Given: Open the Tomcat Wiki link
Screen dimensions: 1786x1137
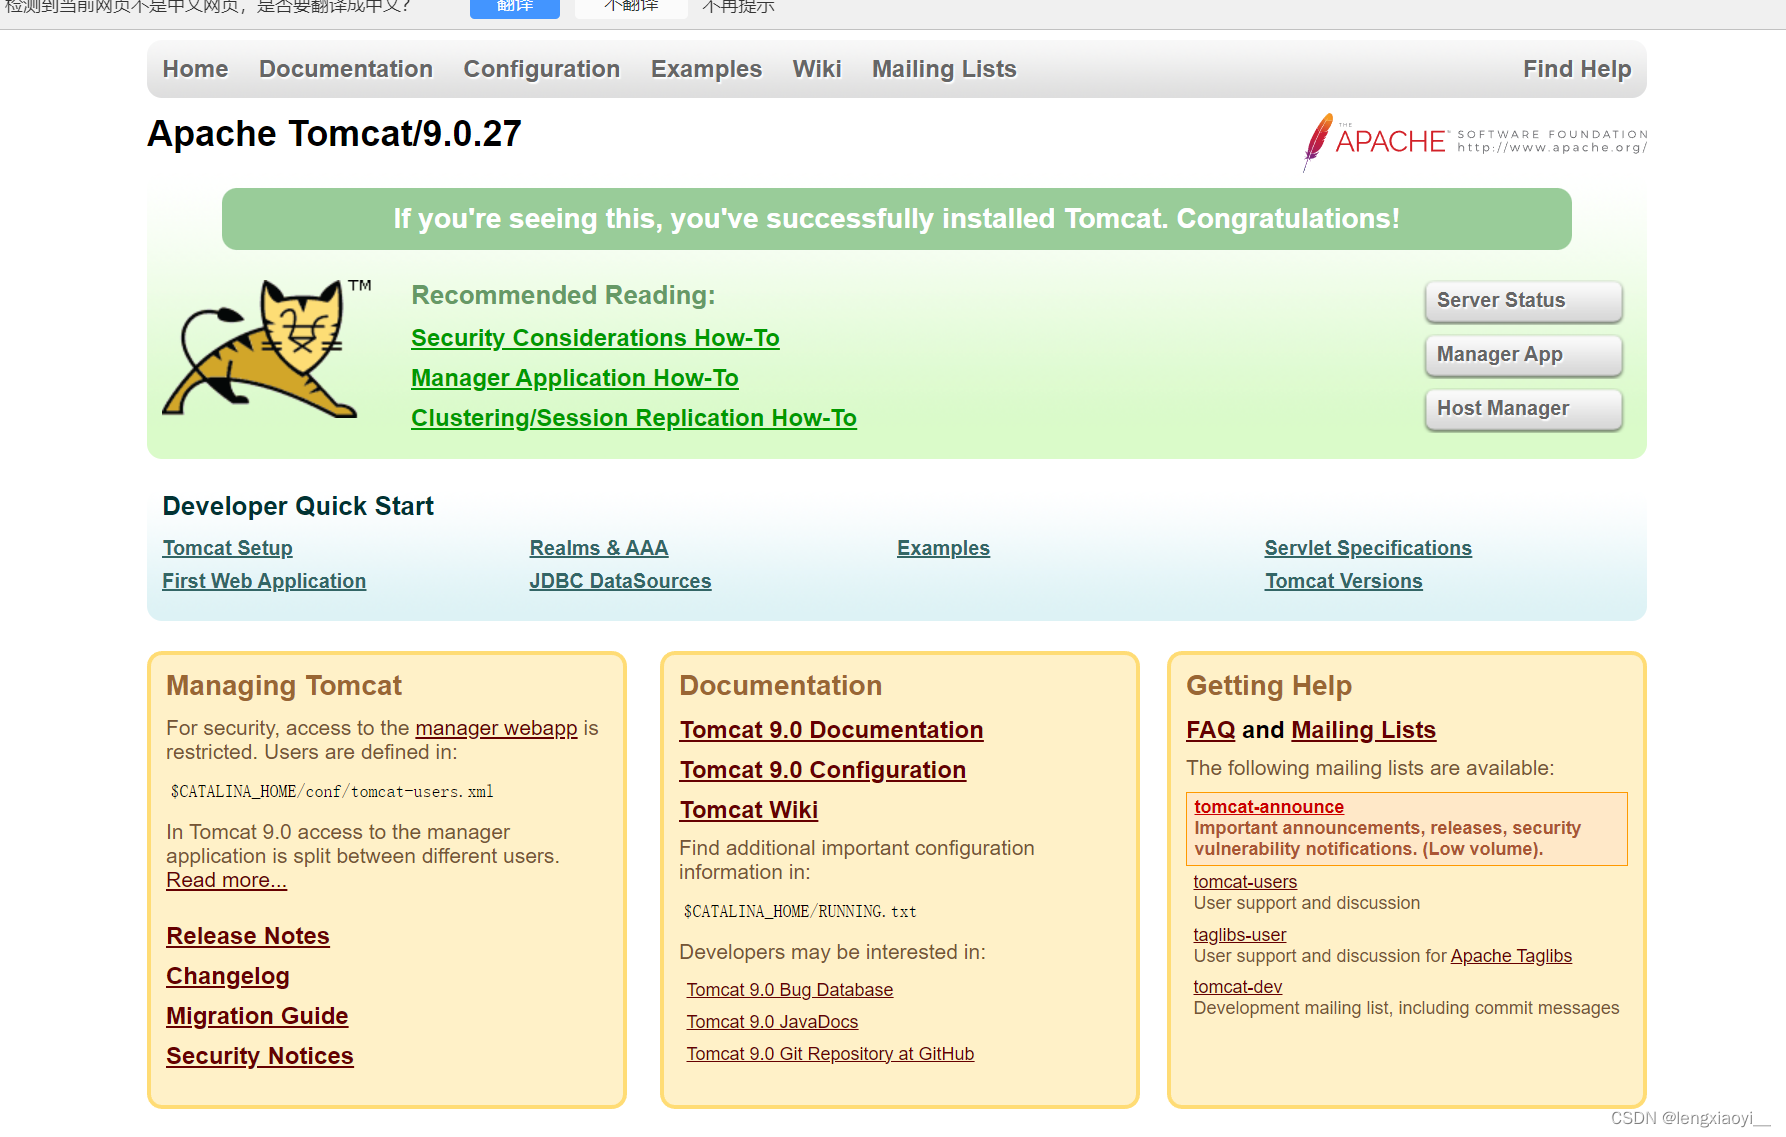Looking at the screenshot, I should tap(749, 810).
